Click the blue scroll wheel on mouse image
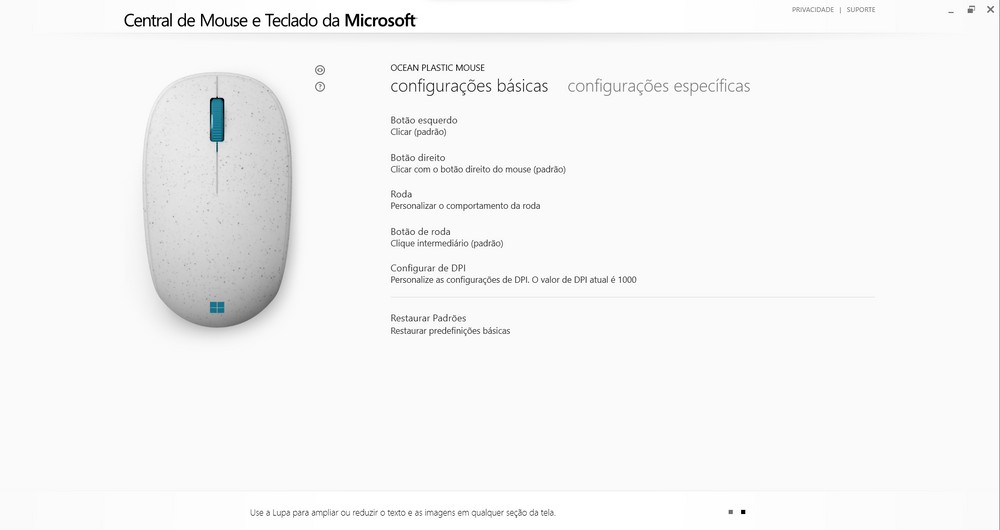Screen dimensions: 1000x530 (x=217, y=120)
